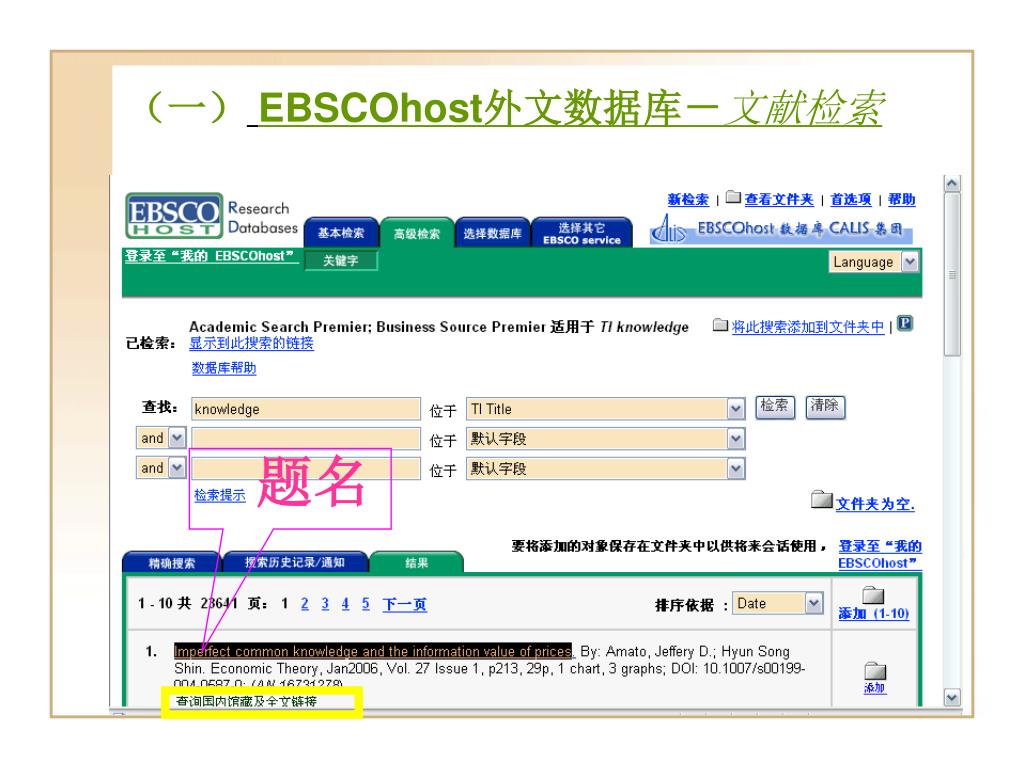
Task: Switch to 精确搜索 tab
Action: pyautogui.click(x=172, y=562)
